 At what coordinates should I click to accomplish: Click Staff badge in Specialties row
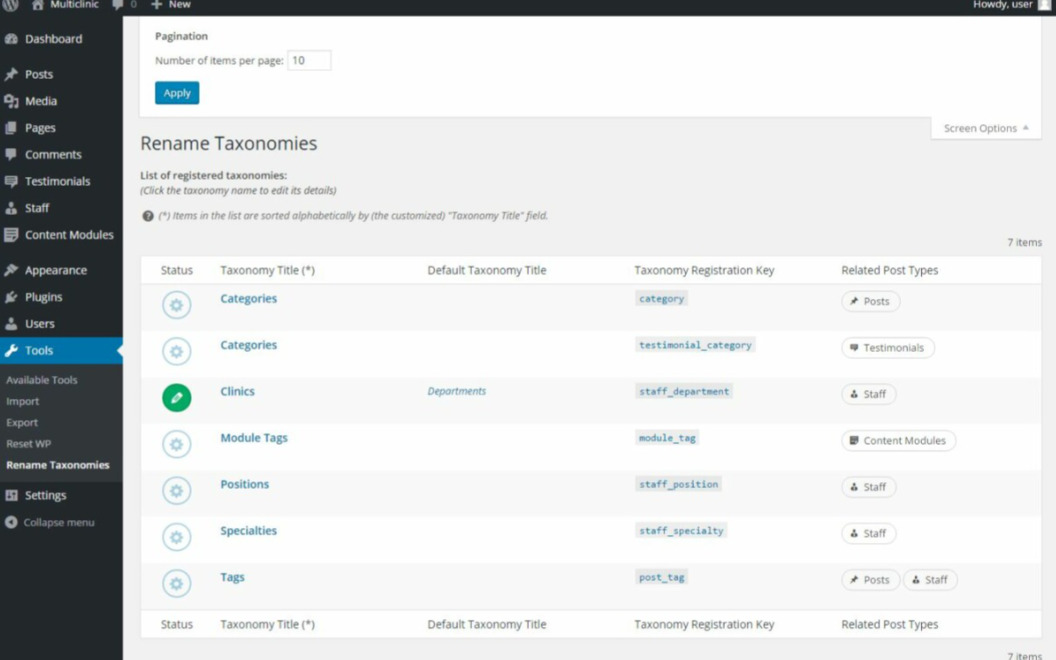point(869,533)
